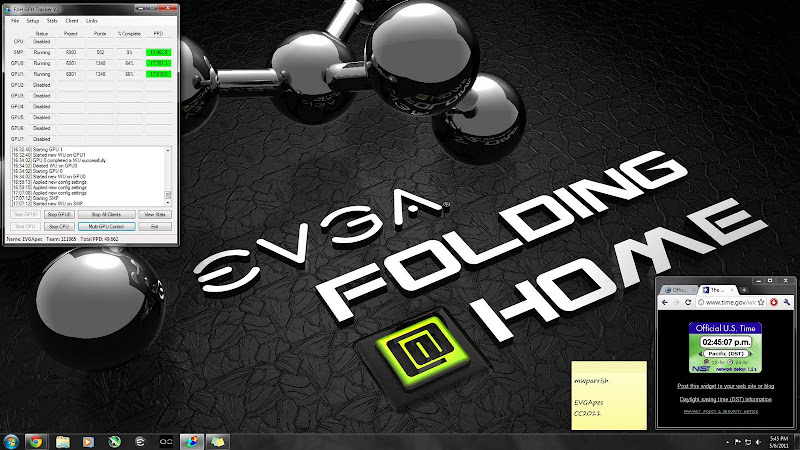The width and height of the screenshot is (800, 450).
Task: Click the EVGA 'E' taskbar icon
Action: click(x=140, y=441)
